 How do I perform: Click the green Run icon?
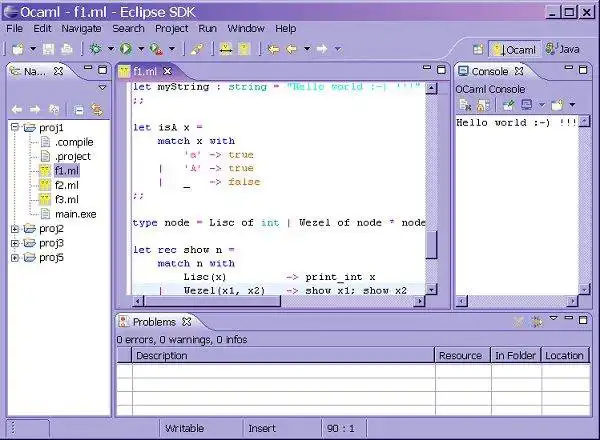(126, 49)
